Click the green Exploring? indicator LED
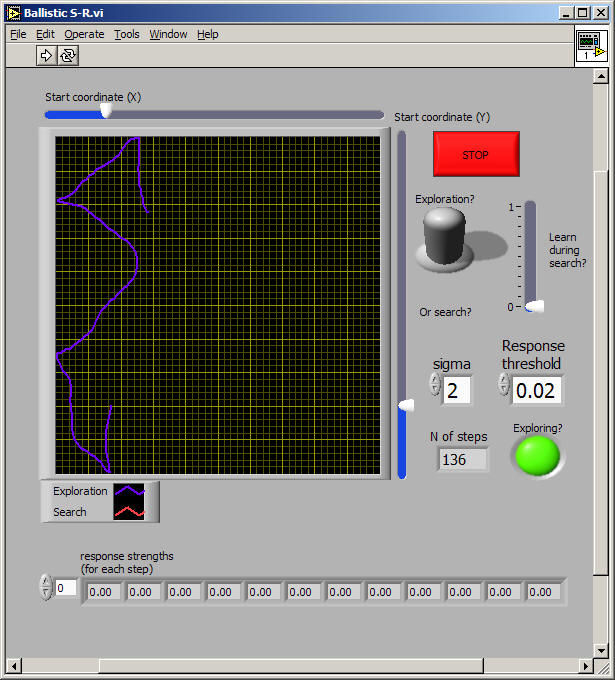The height and width of the screenshot is (680, 615). click(537, 456)
